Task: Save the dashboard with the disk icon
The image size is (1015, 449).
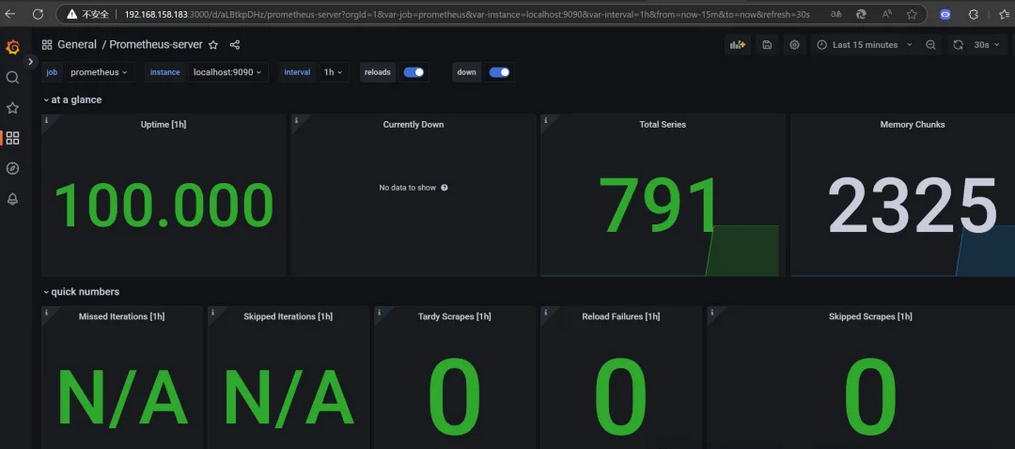Action: [767, 45]
